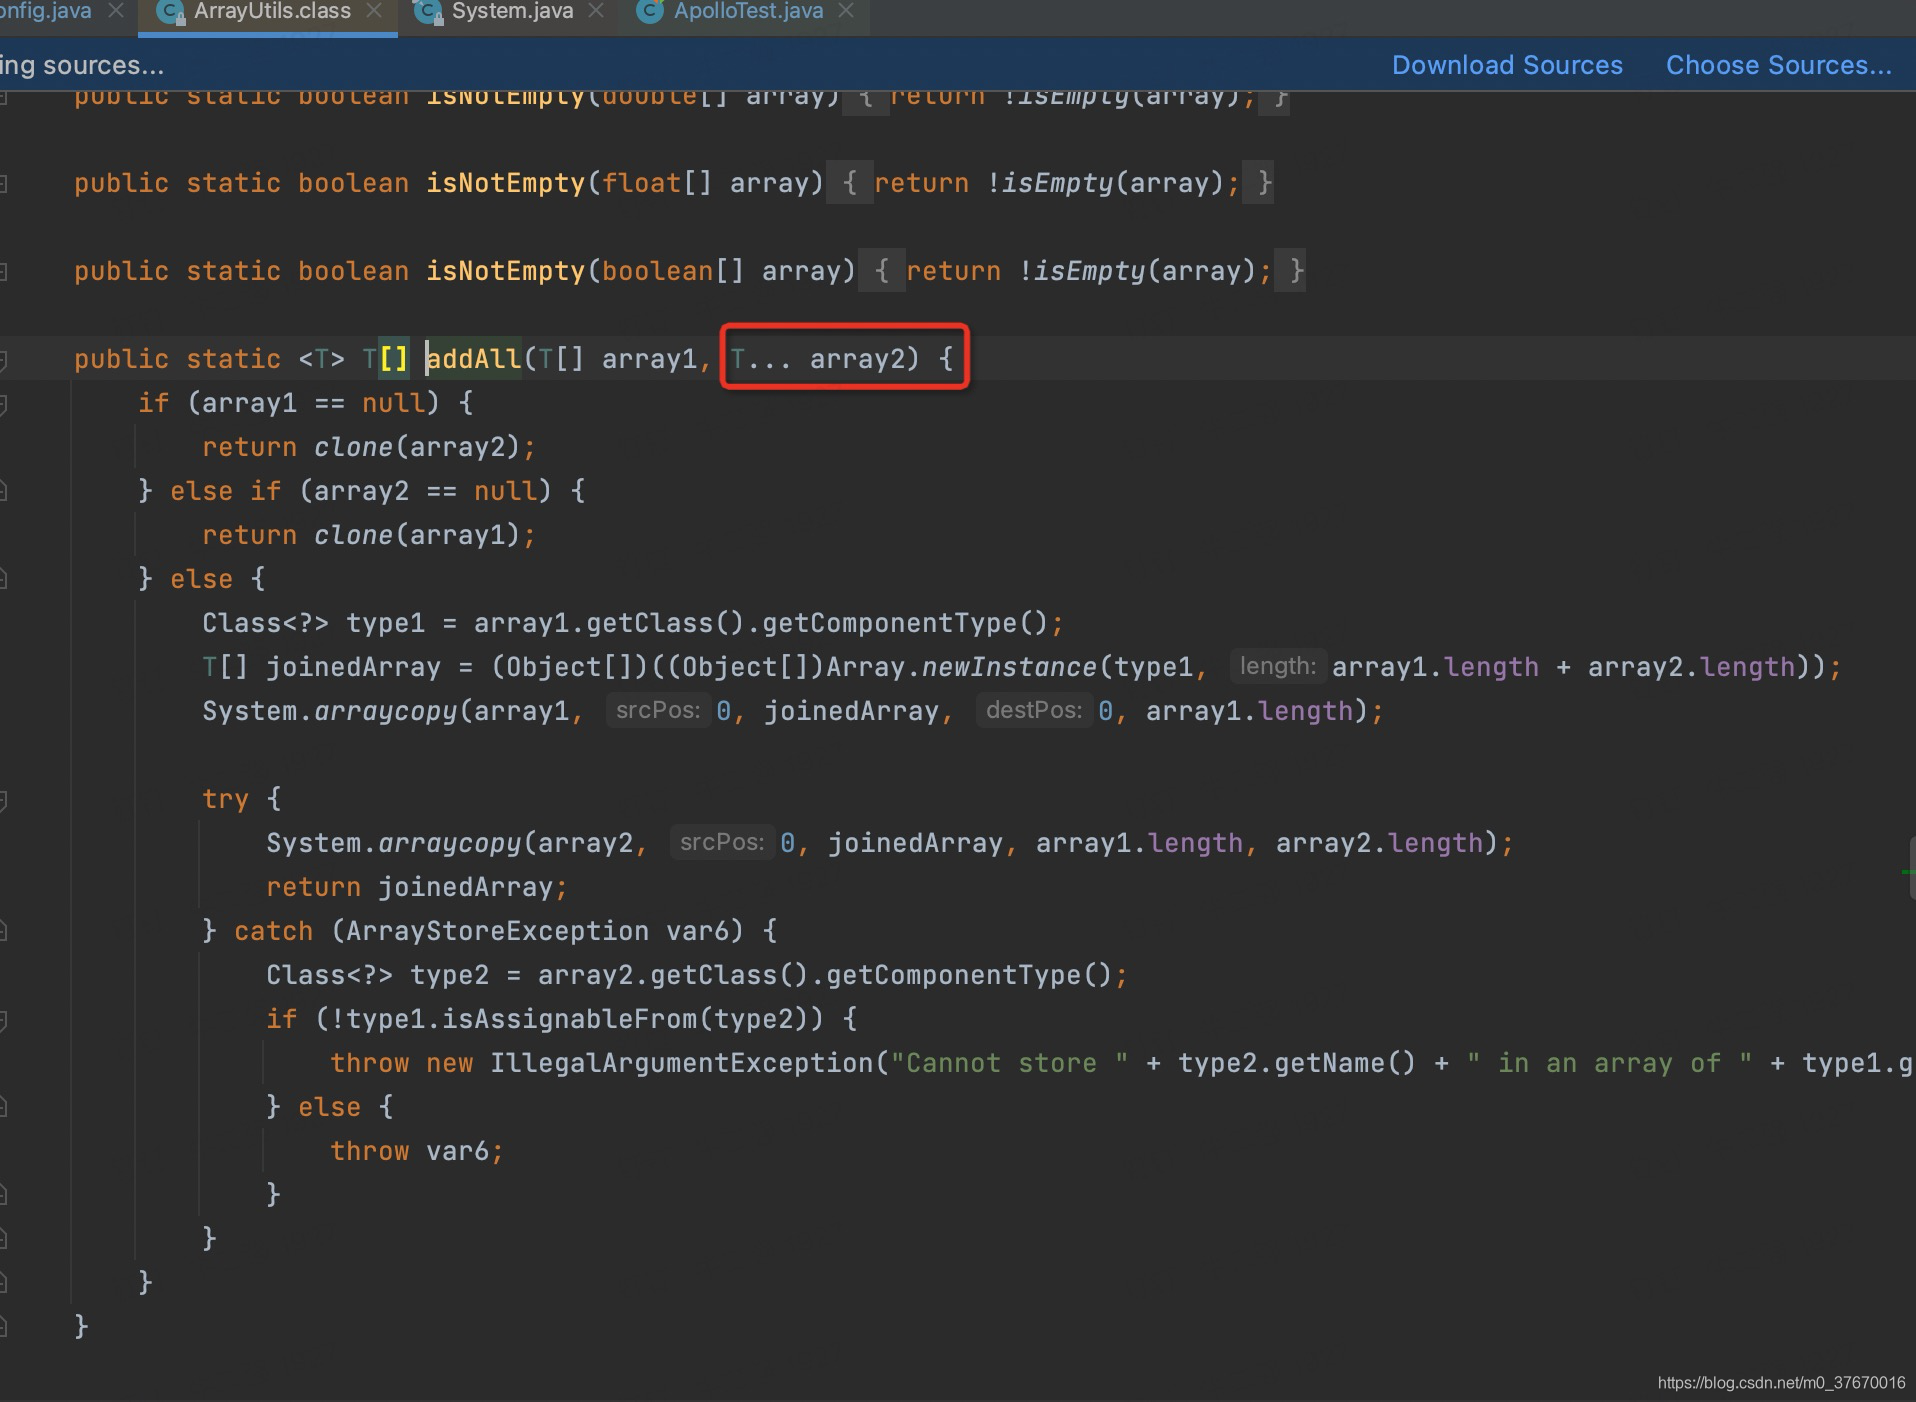Click the "Cannot store " string literal
The width and height of the screenshot is (1916, 1402).
coord(1010,1063)
